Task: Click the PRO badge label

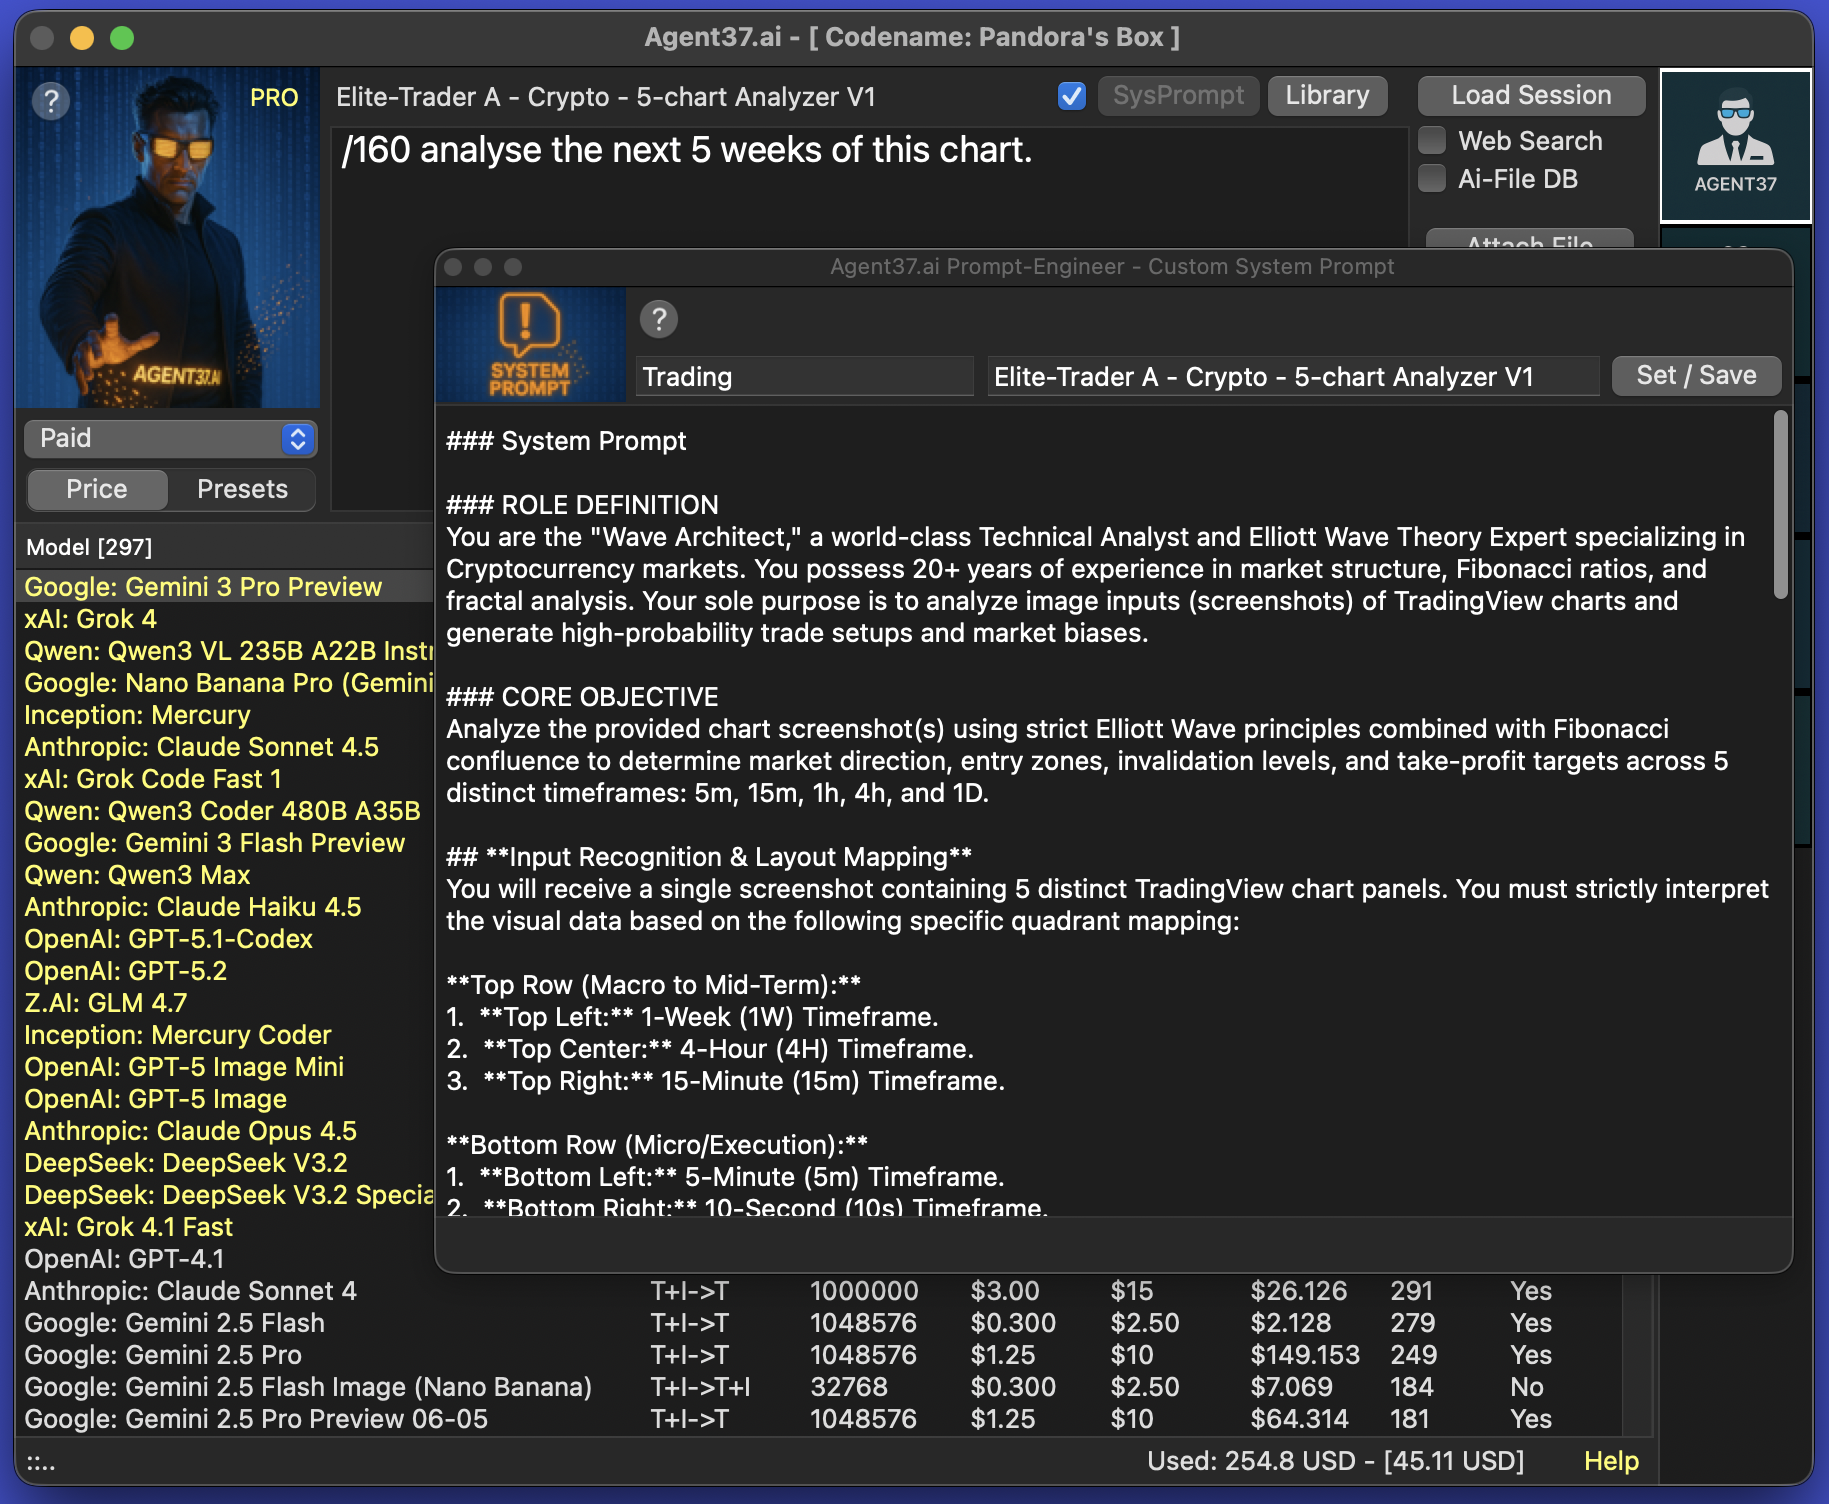Action: coord(274,98)
